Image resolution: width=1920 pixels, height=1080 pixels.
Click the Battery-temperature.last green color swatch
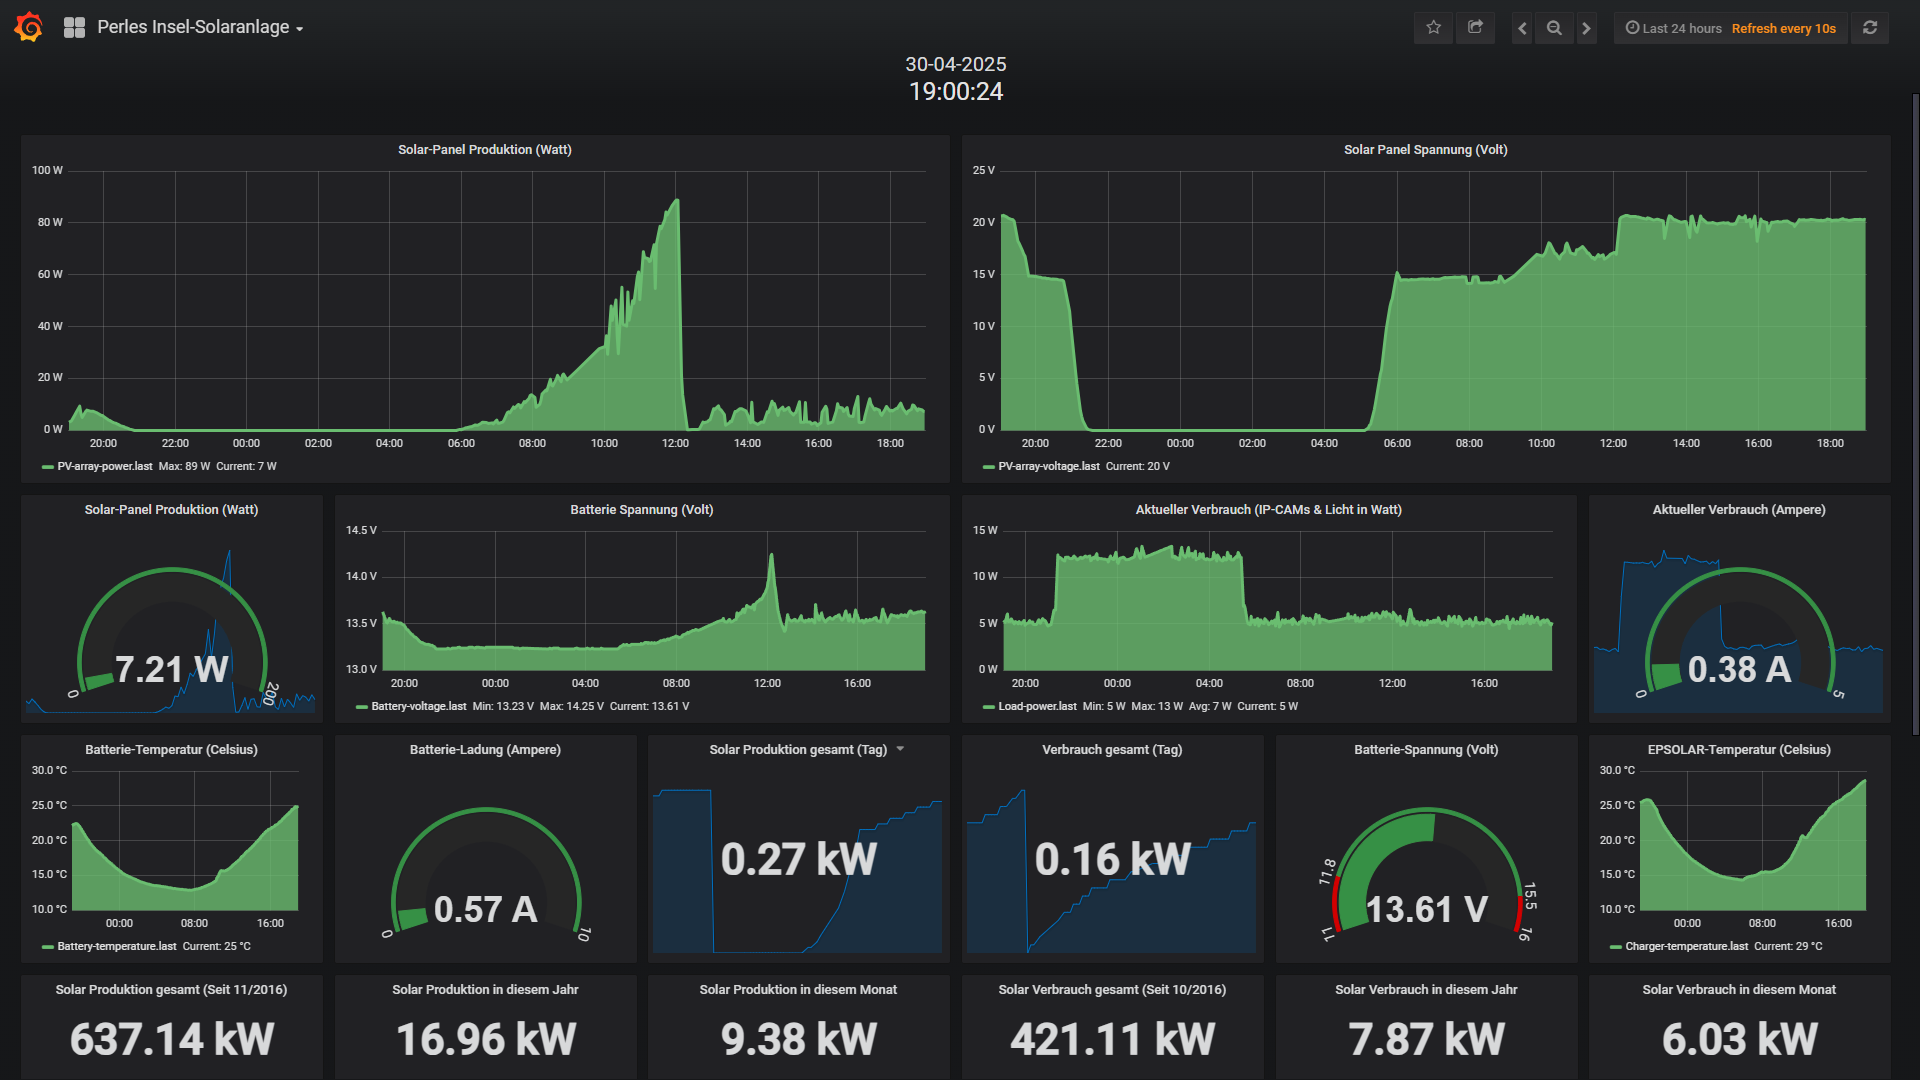48,947
